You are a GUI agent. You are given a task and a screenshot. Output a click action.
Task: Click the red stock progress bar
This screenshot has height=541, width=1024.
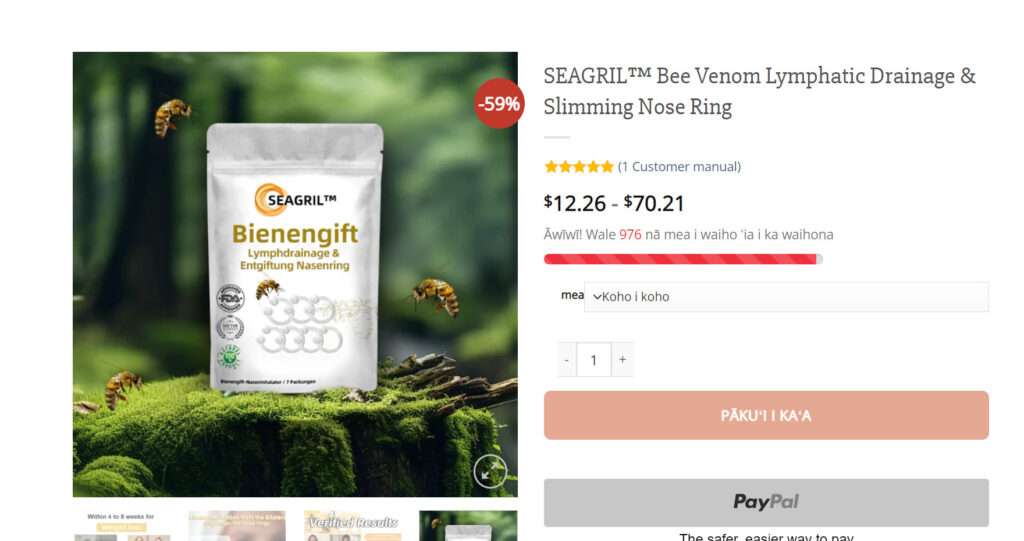tap(683, 259)
